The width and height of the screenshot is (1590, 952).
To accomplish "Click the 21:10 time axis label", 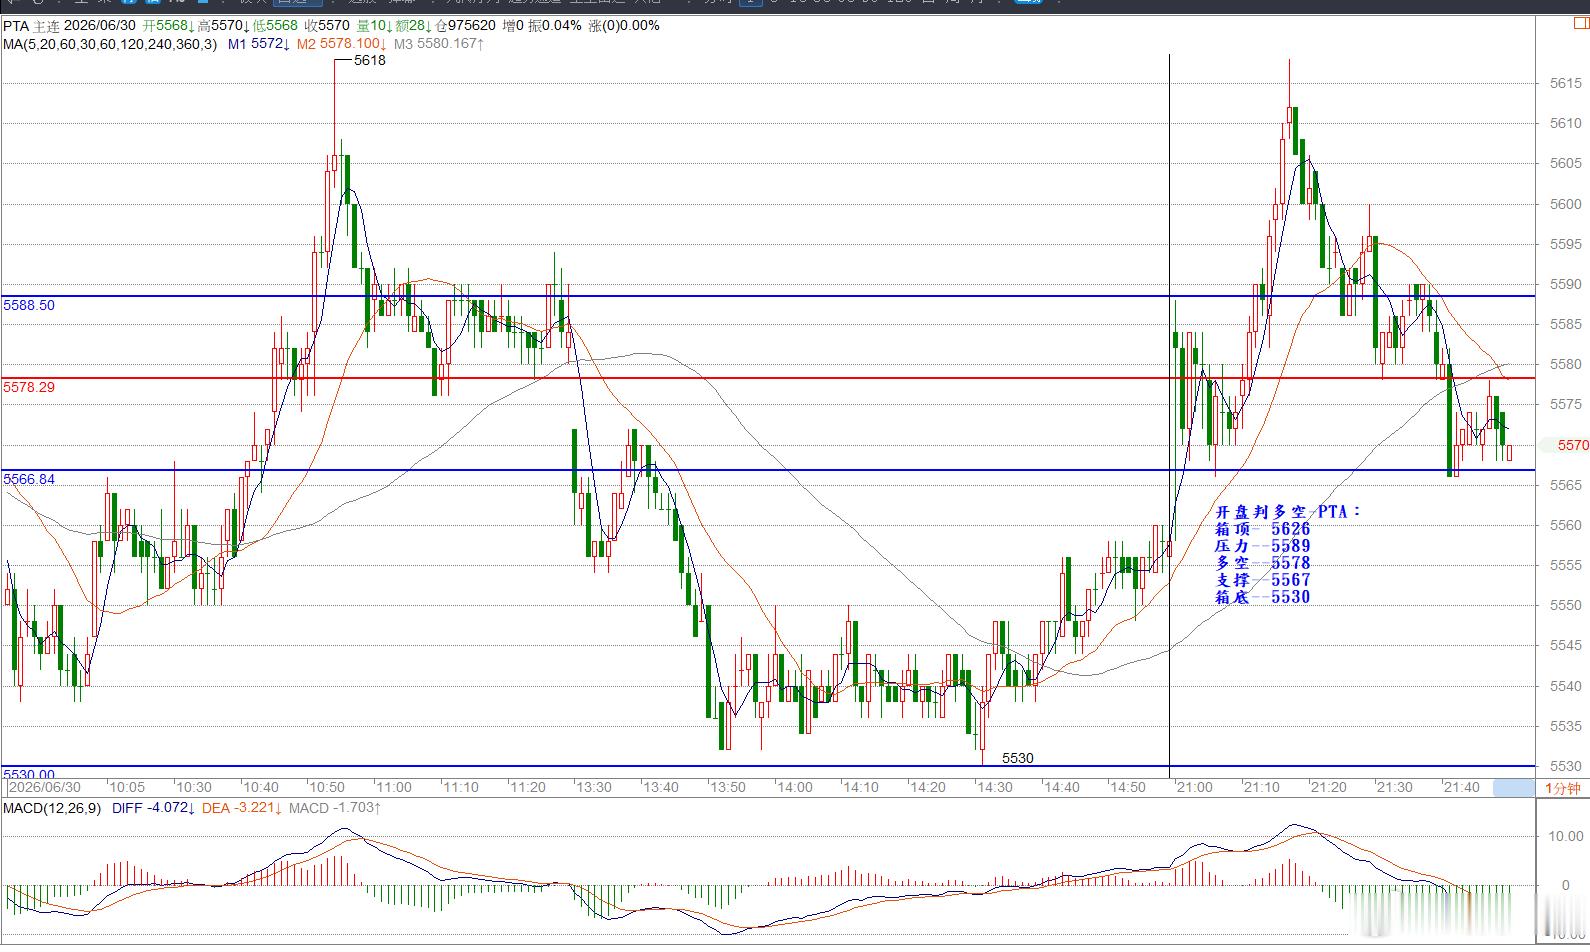I will [1262, 788].
